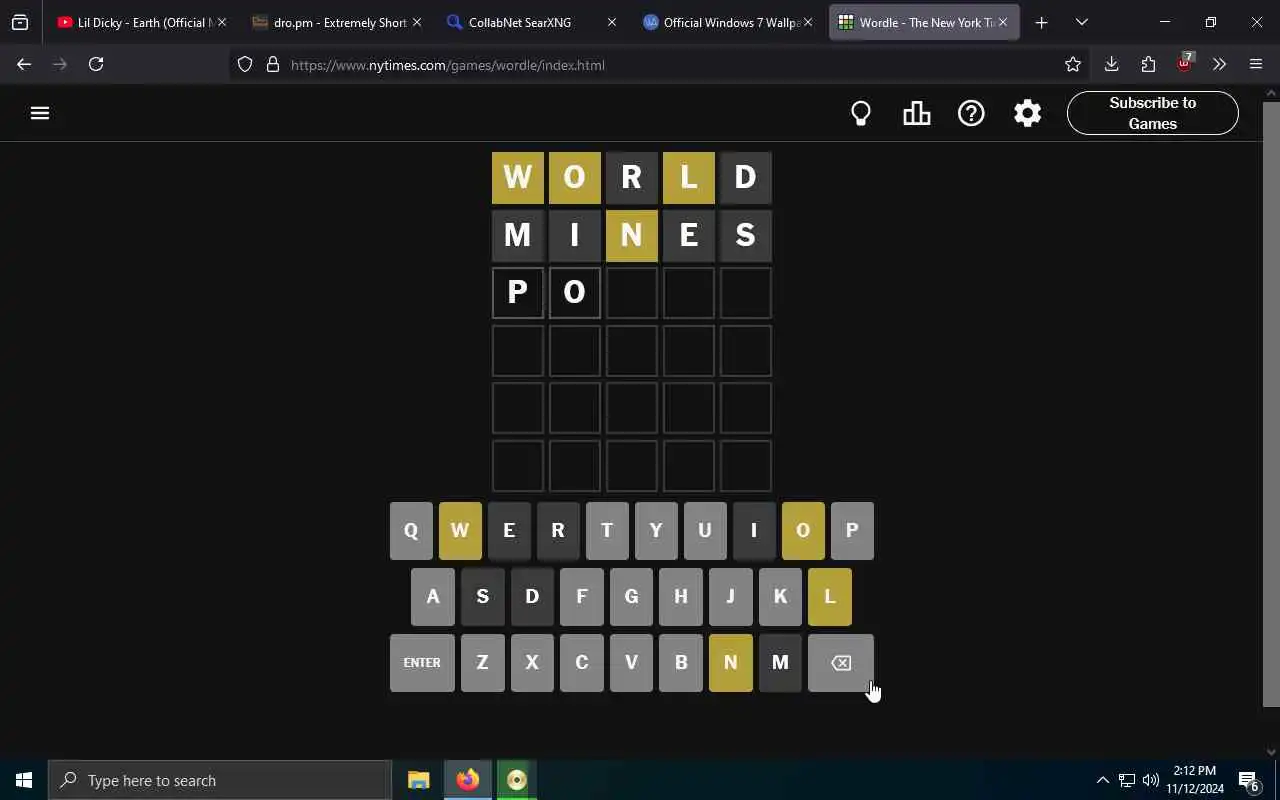Open Firefox View icon
Viewport: 1280px width, 800px height.
pyautogui.click(x=20, y=22)
